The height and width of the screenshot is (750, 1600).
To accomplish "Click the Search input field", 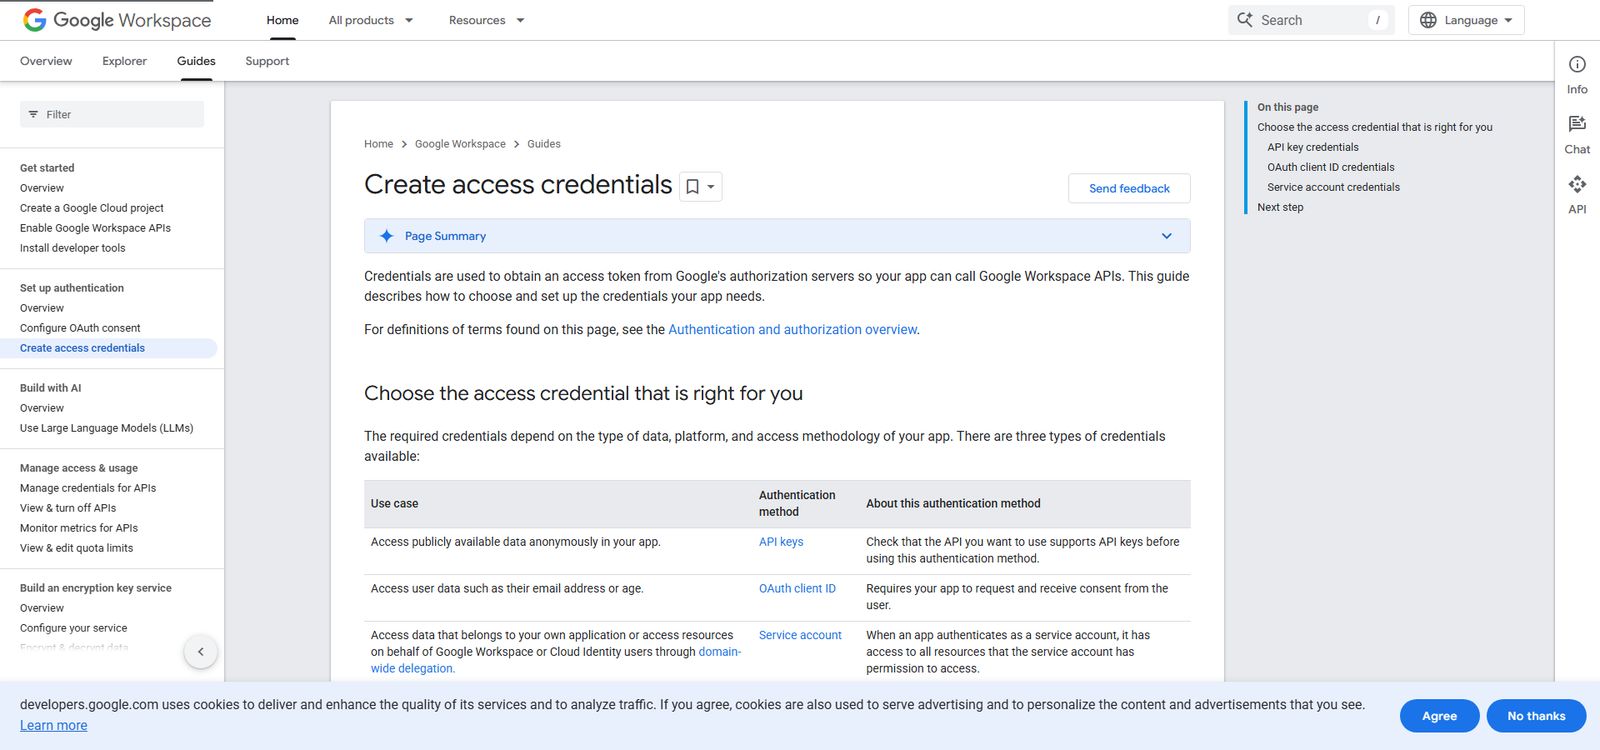I will (x=1310, y=20).
